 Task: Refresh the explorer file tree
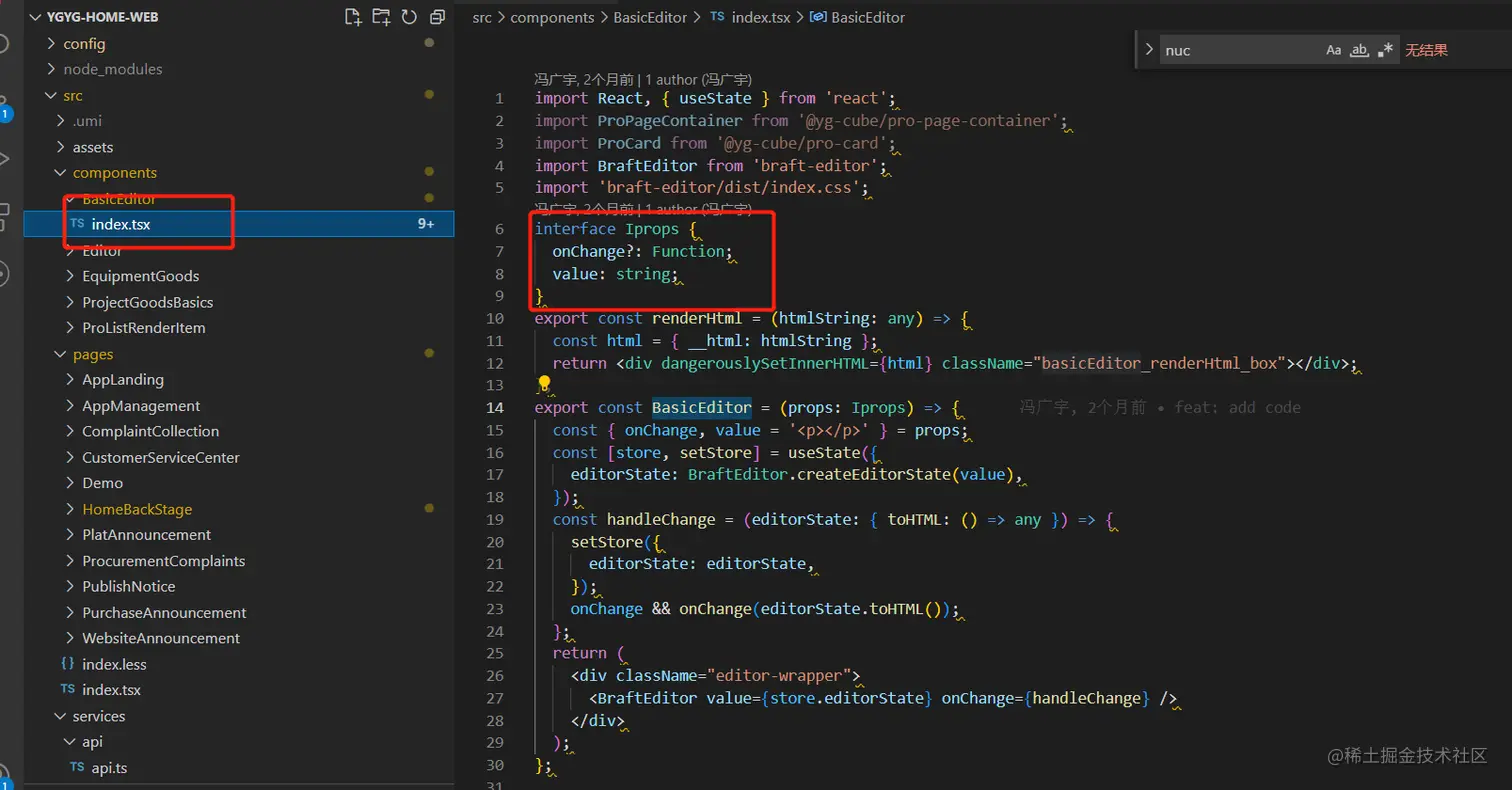coord(409,17)
